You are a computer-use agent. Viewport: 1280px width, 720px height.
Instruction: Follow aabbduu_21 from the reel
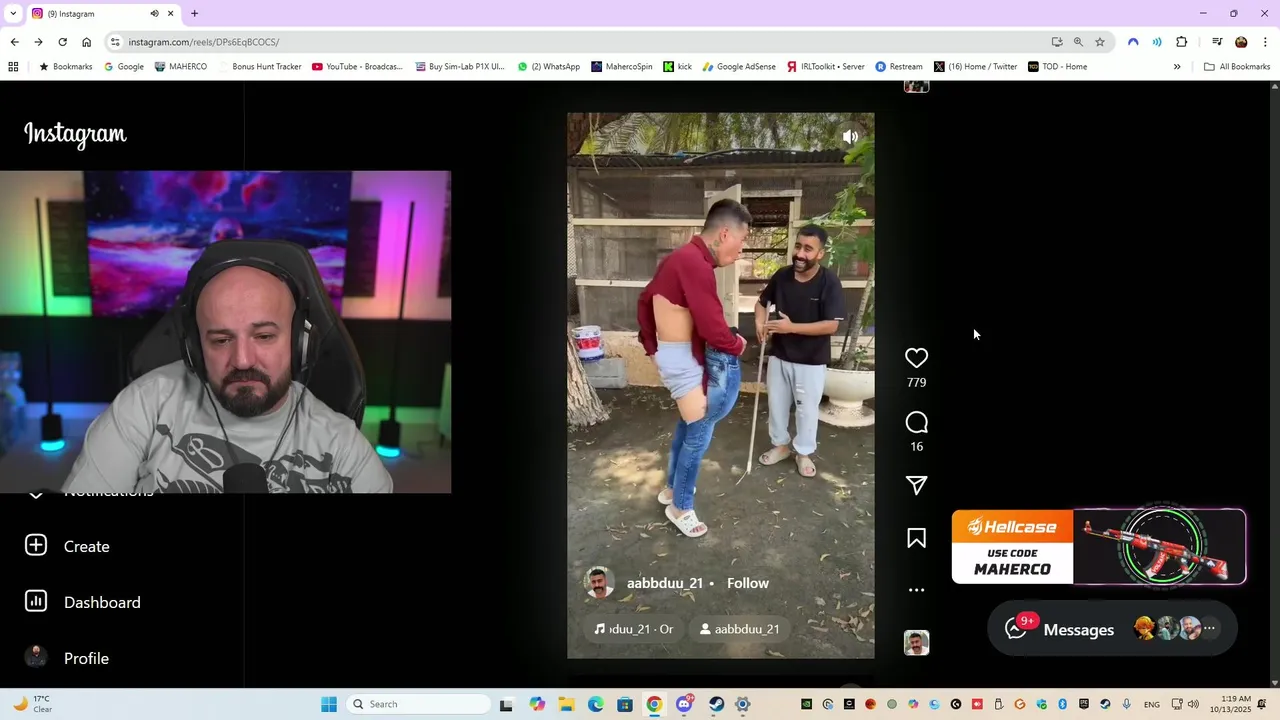748,583
